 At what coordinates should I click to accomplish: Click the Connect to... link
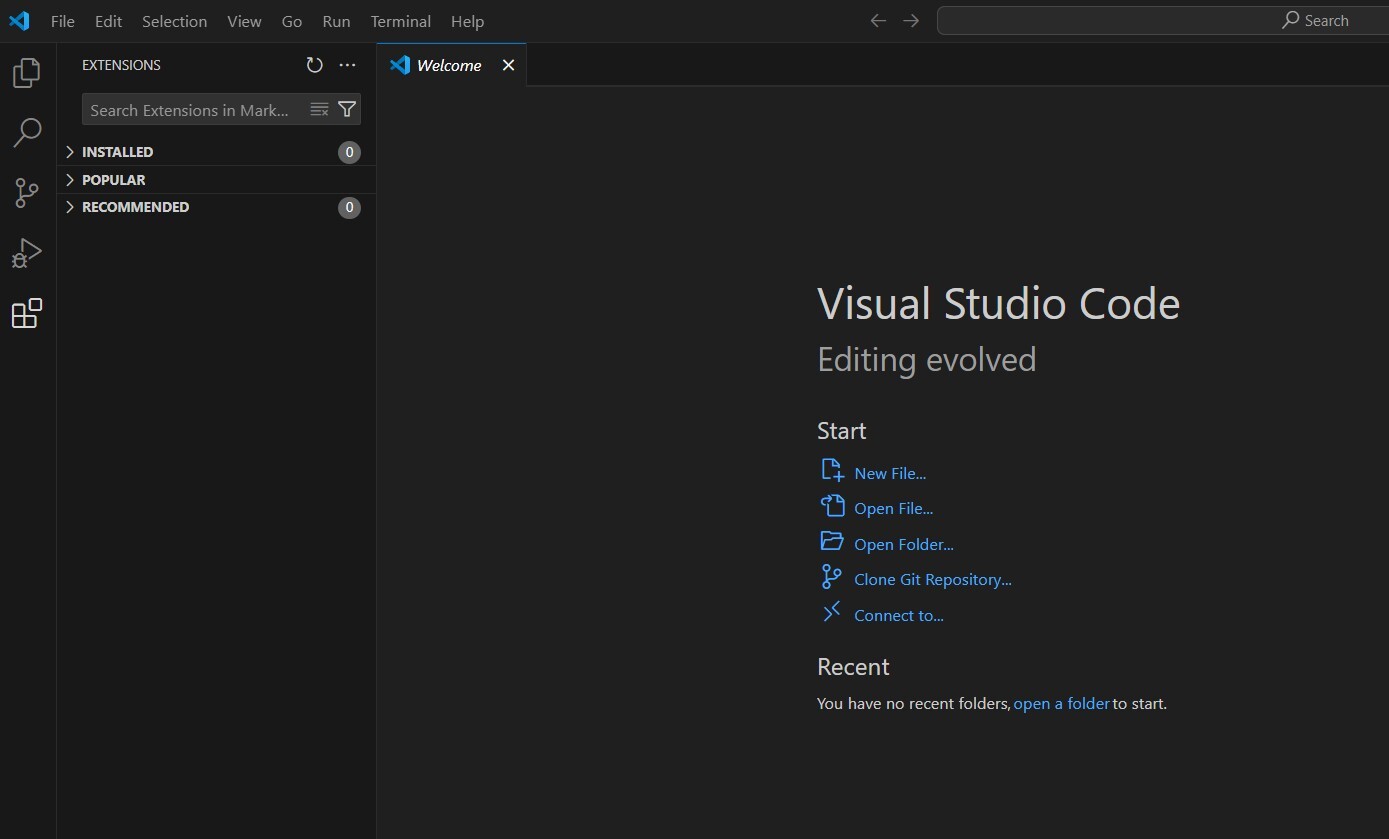click(899, 615)
